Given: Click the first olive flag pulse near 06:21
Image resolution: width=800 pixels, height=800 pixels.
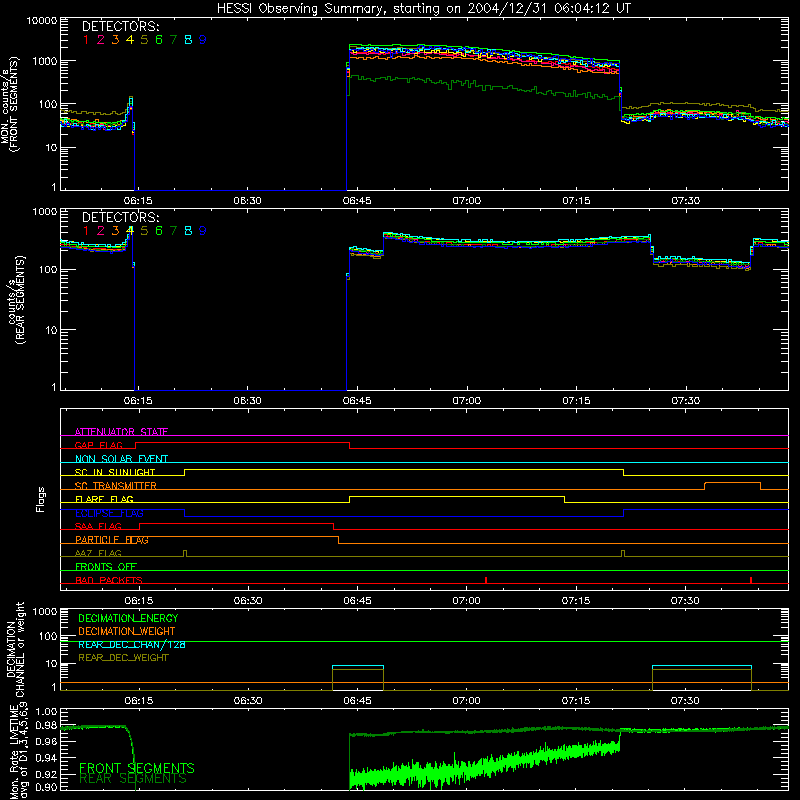Looking at the screenshot, I should tap(185, 554).
